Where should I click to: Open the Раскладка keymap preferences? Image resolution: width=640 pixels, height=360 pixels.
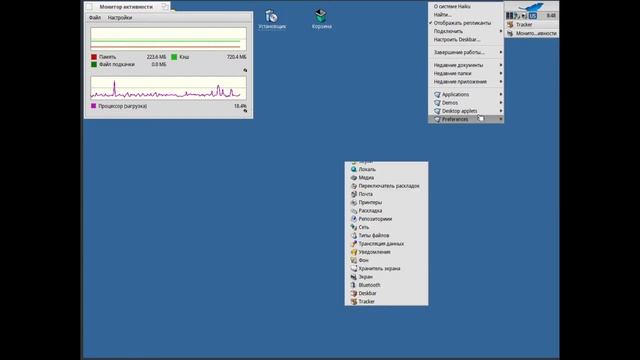(x=386, y=211)
